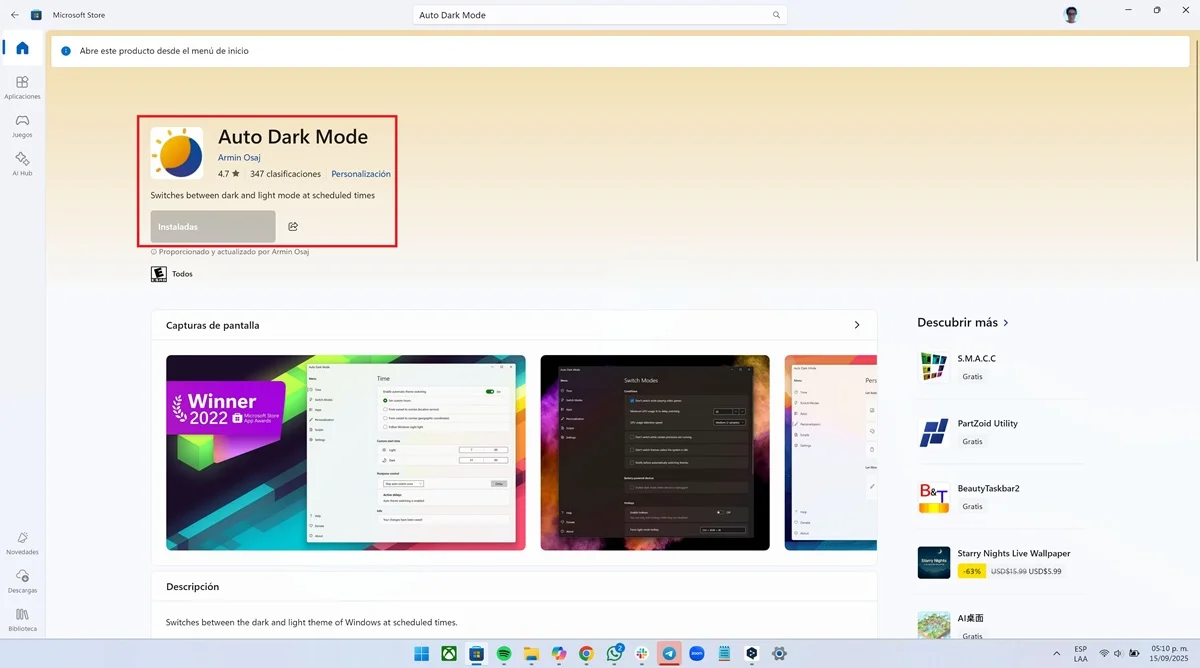Open Telegram from the taskbar
Screen dimensions: 1200x668
point(669,653)
